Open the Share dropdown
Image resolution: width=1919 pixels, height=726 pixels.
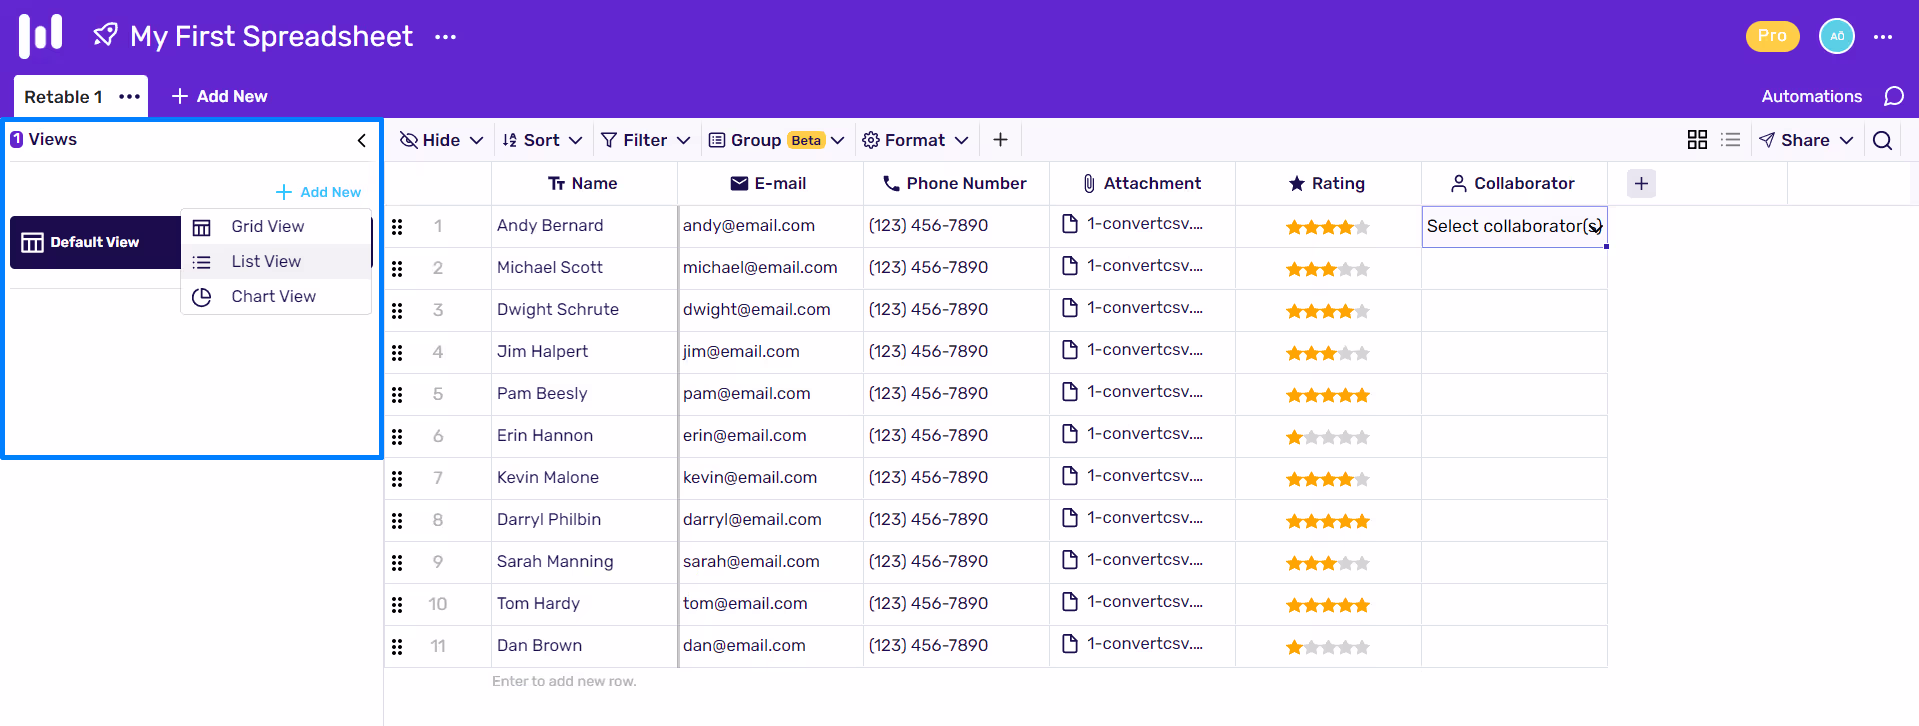tap(1806, 140)
